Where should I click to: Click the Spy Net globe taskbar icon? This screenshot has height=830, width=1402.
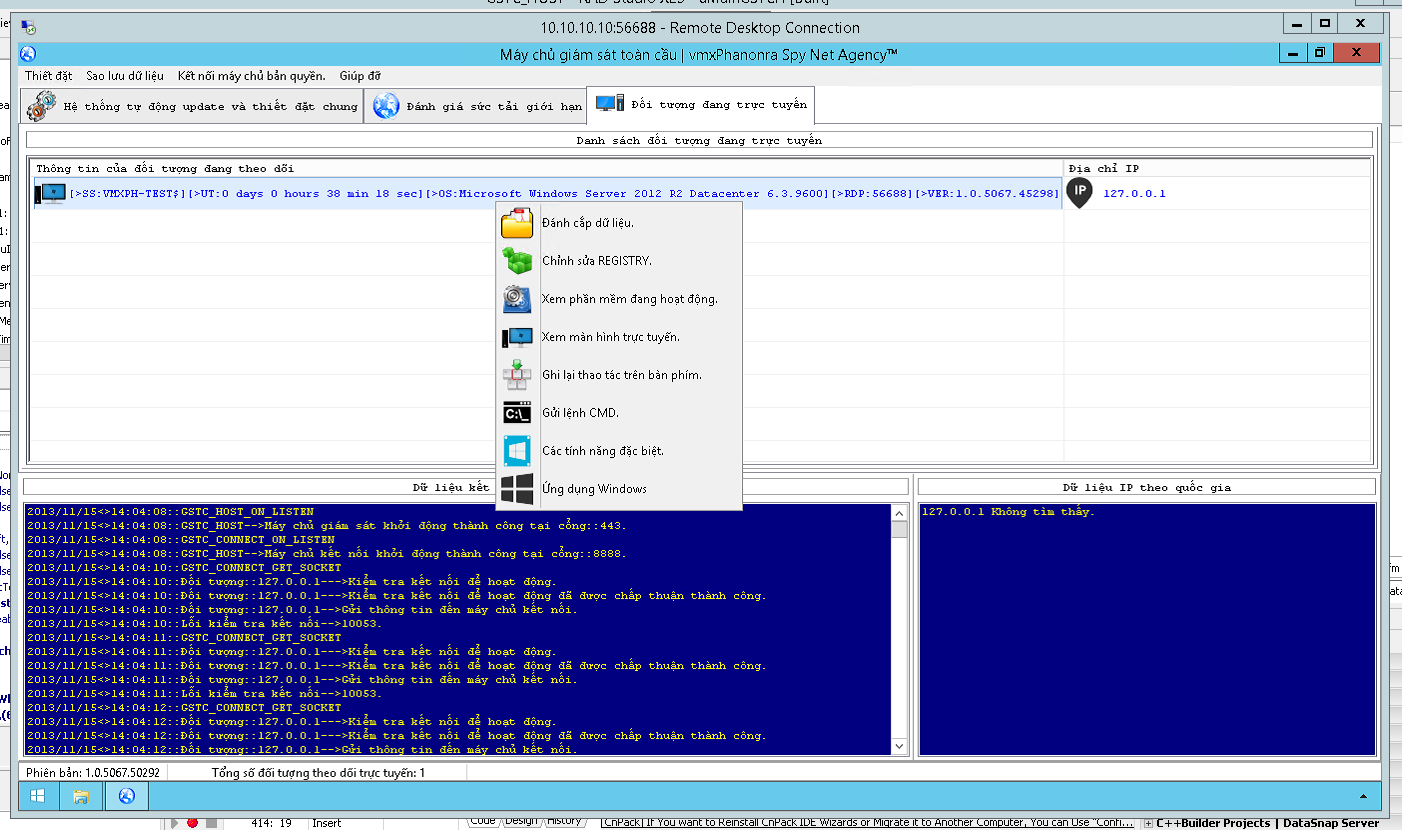tap(126, 796)
